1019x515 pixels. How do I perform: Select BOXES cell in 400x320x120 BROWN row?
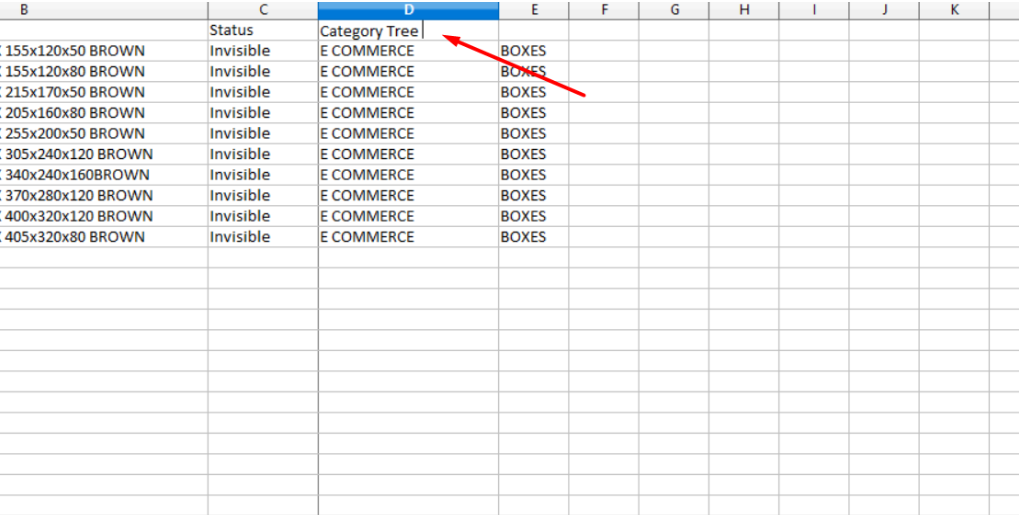[523, 216]
